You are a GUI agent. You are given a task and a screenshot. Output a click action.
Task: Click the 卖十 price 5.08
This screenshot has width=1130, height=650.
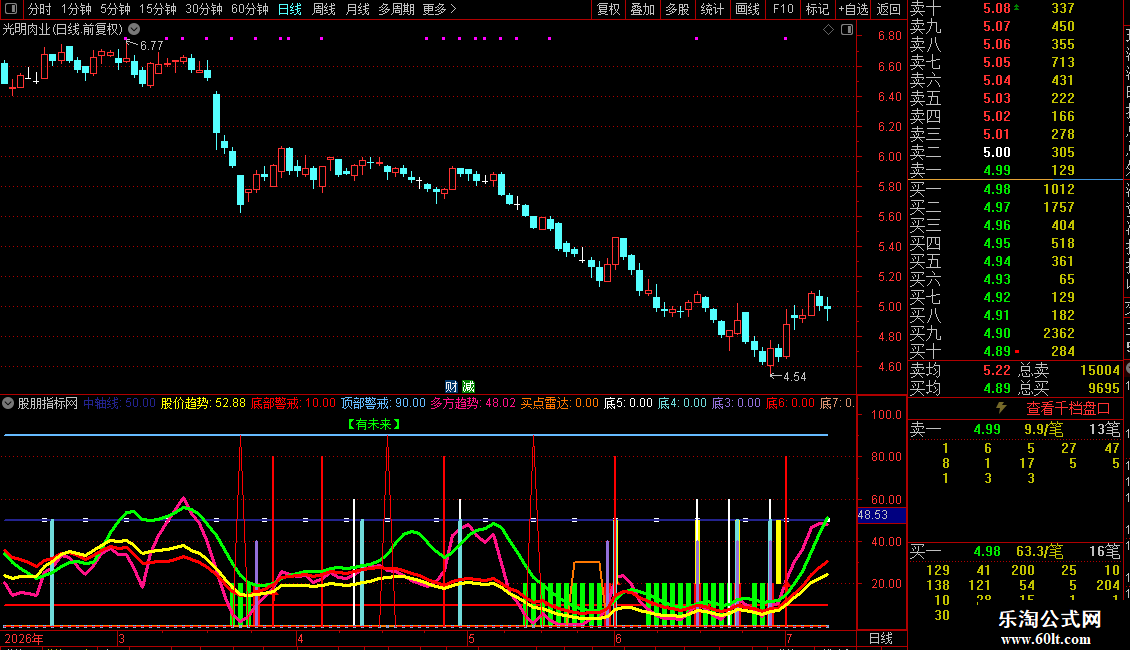tap(997, 8)
